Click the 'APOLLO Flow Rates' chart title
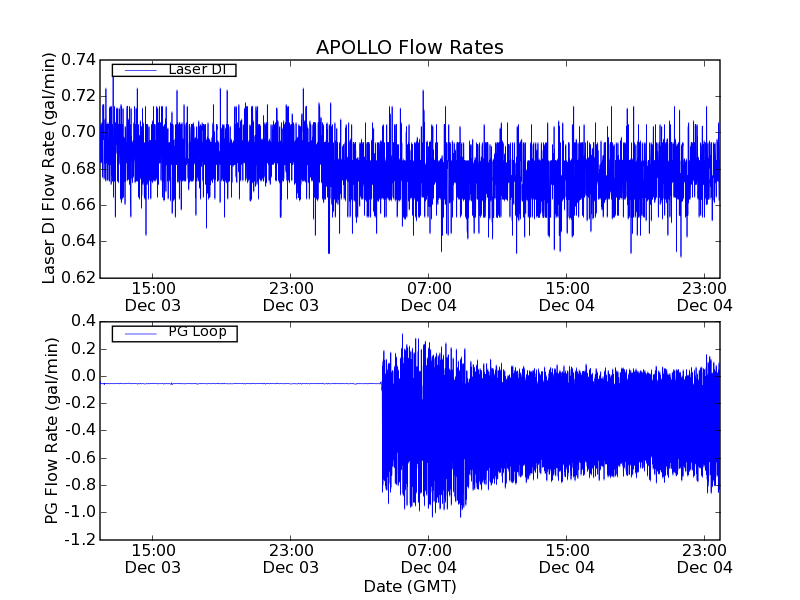The width and height of the screenshot is (800, 600). (x=410, y=47)
